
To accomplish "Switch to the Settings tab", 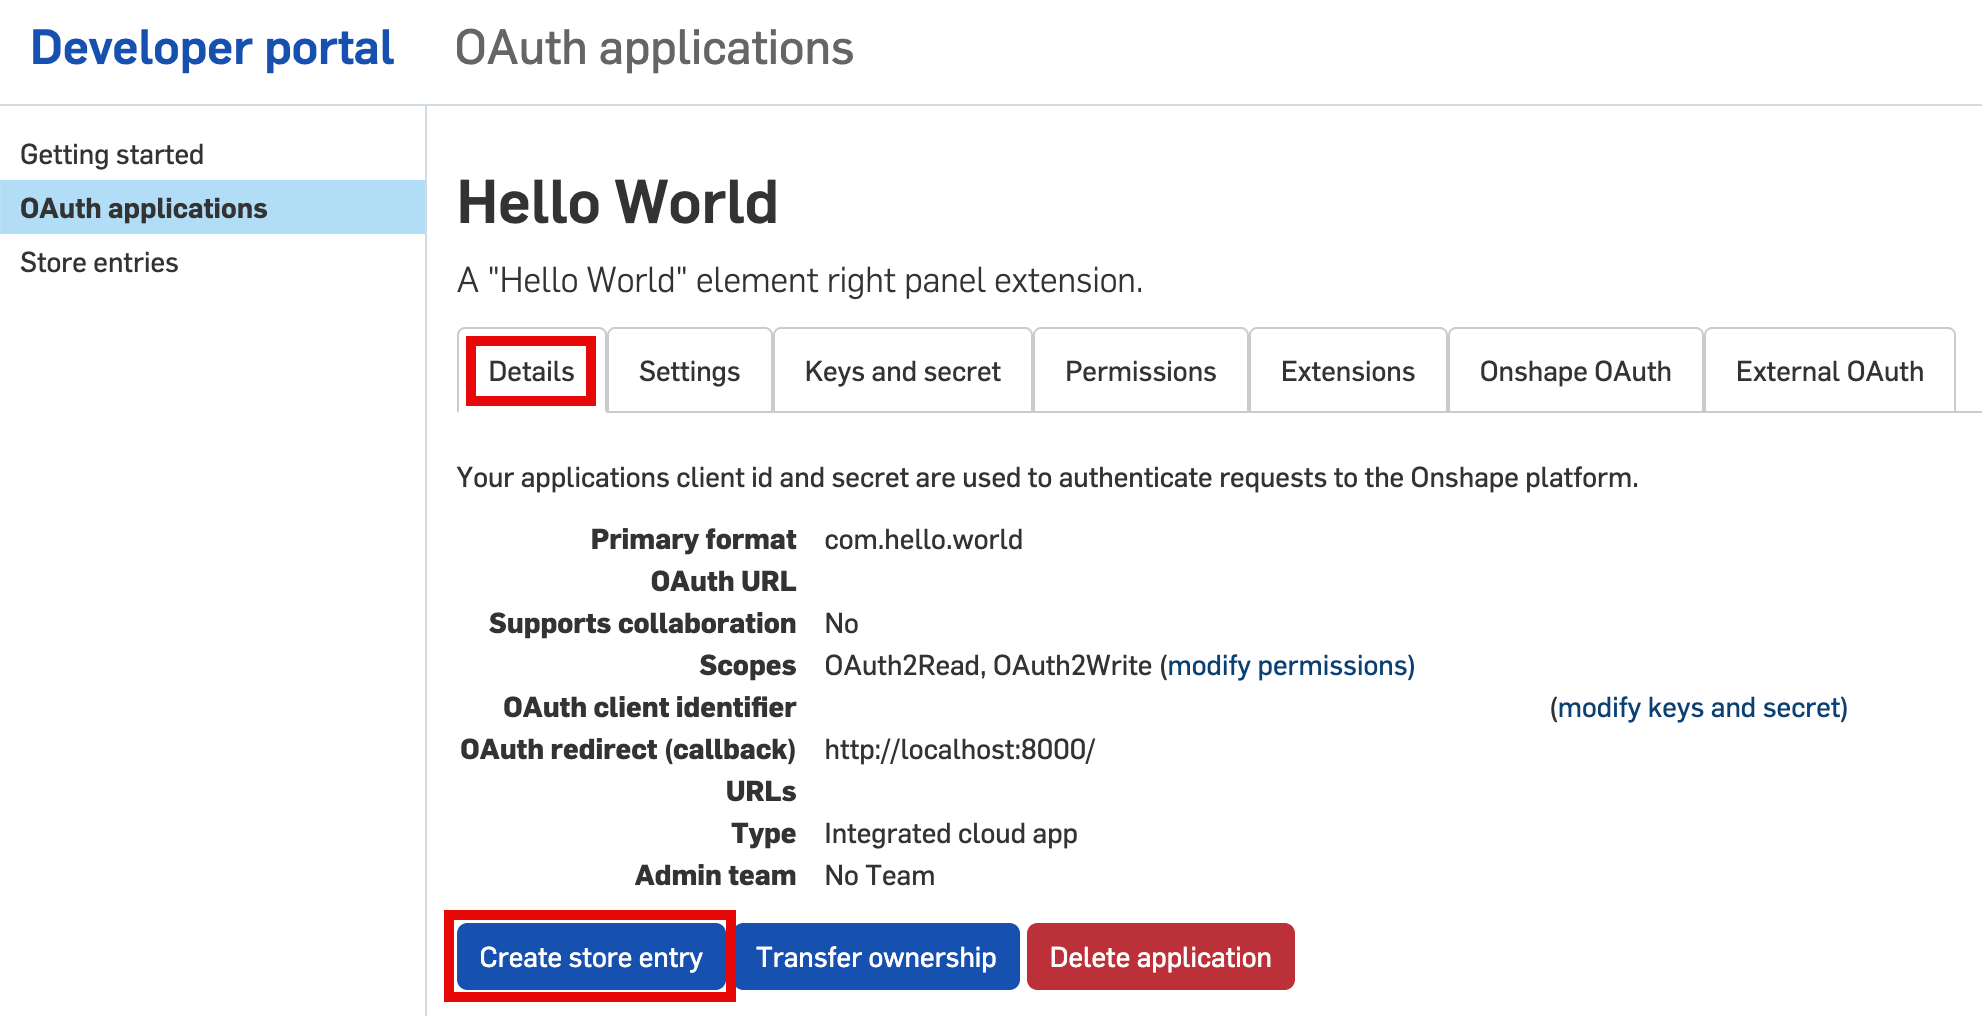I will click(688, 371).
